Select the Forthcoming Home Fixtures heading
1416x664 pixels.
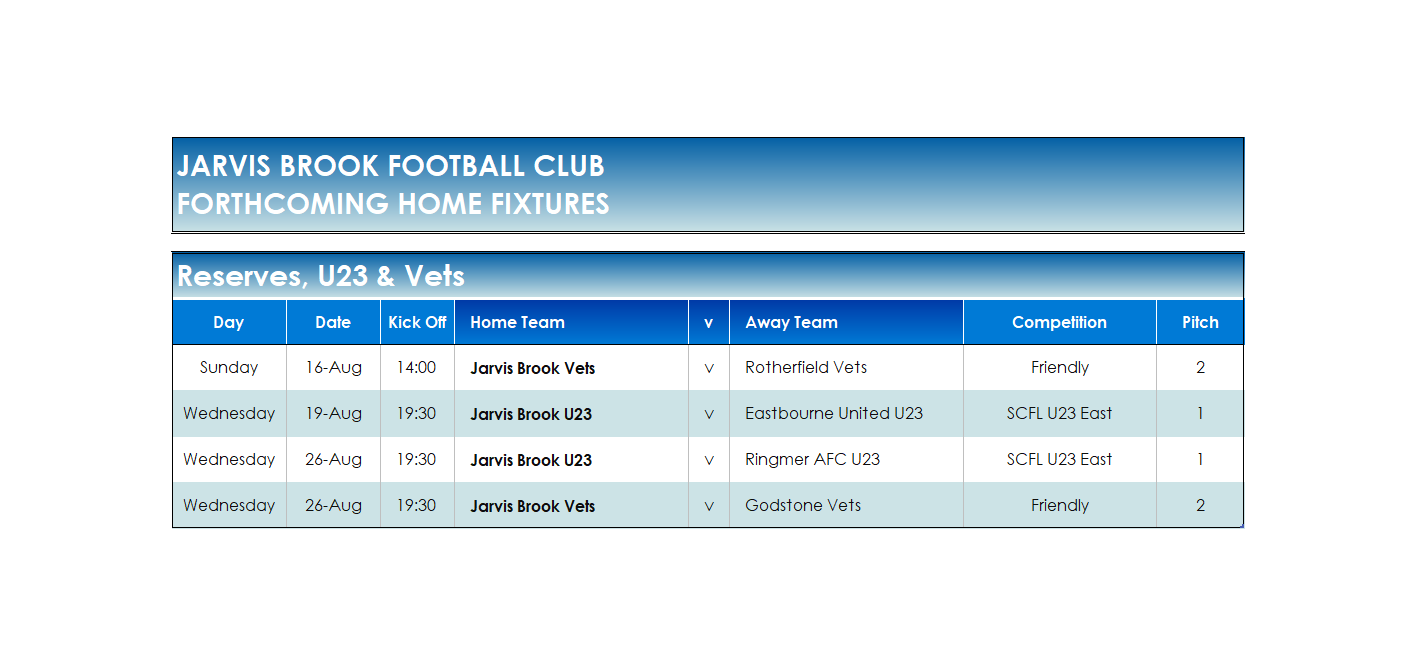pyautogui.click(x=393, y=204)
